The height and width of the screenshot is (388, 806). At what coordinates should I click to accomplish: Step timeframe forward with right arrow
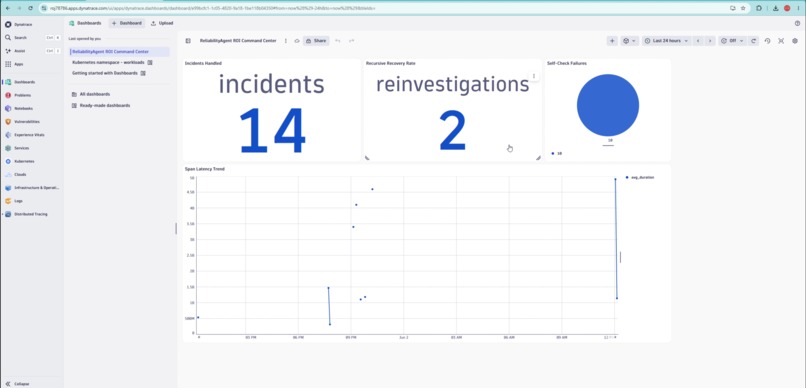tap(710, 41)
